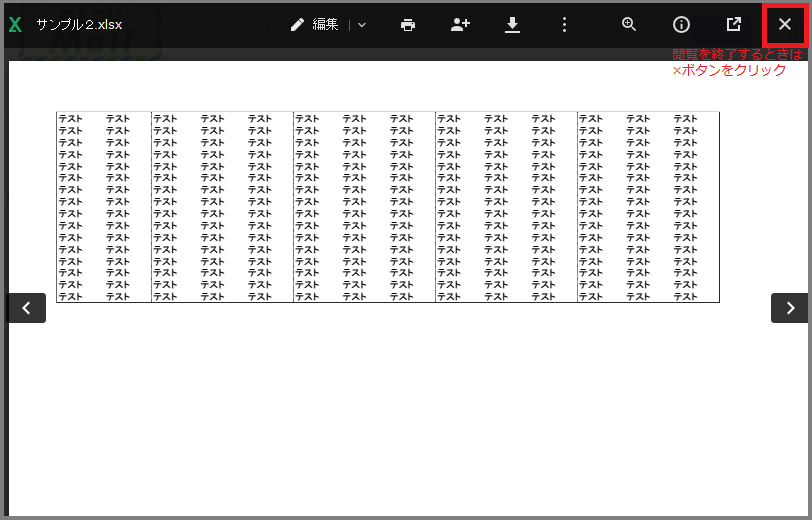
Task: Click the green Excel file type icon
Action: 15,25
